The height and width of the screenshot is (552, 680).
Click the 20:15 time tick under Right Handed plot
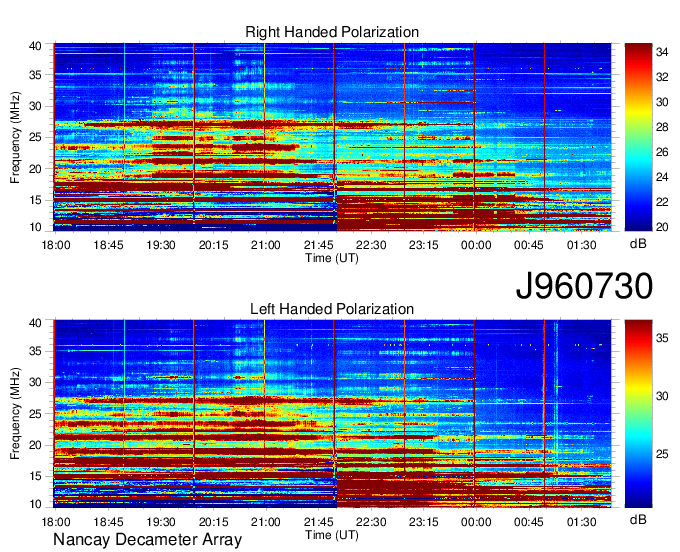click(213, 245)
